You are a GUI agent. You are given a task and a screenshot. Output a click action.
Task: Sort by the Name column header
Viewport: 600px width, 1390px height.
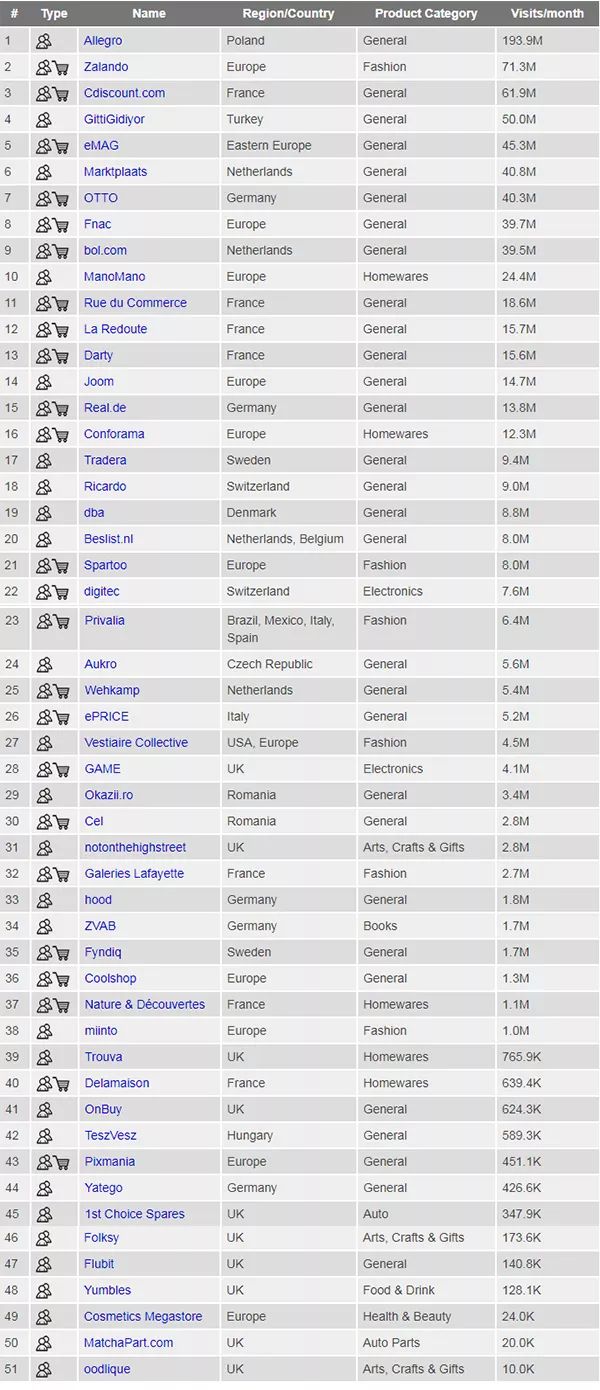[x=149, y=14]
